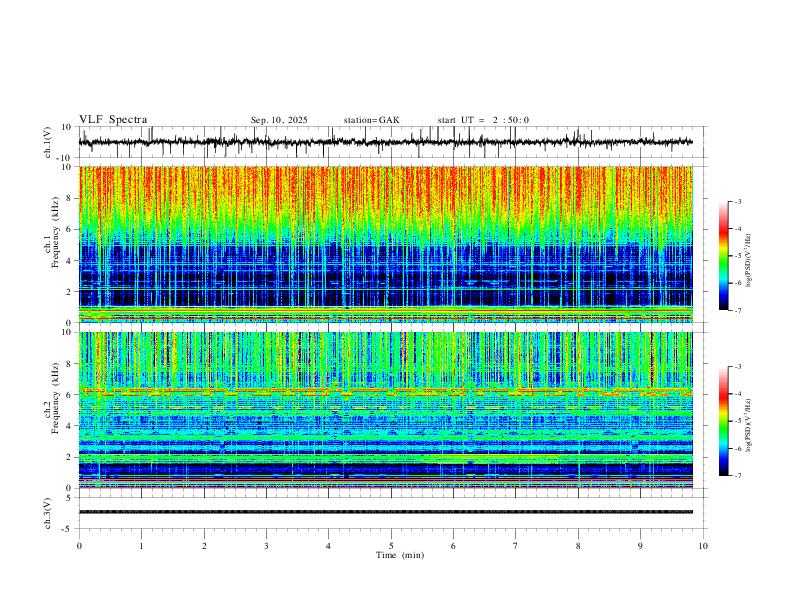792x612 pixels.
Task: Click the ch.1 spectrogram color bar
Action: [723, 256]
